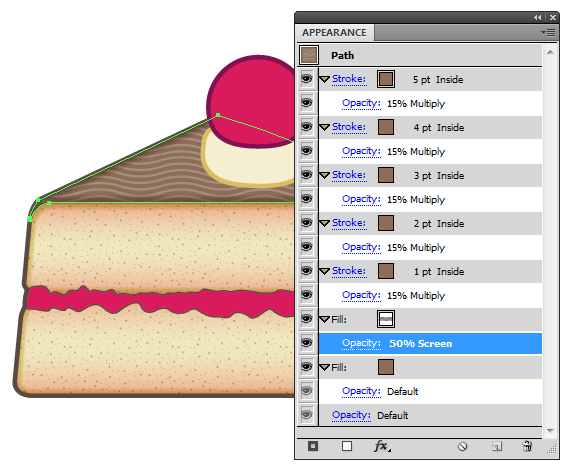The width and height of the screenshot is (573, 470).
Task: Click the Duplicate Selected Item icon
Action: tap(497, 447)
